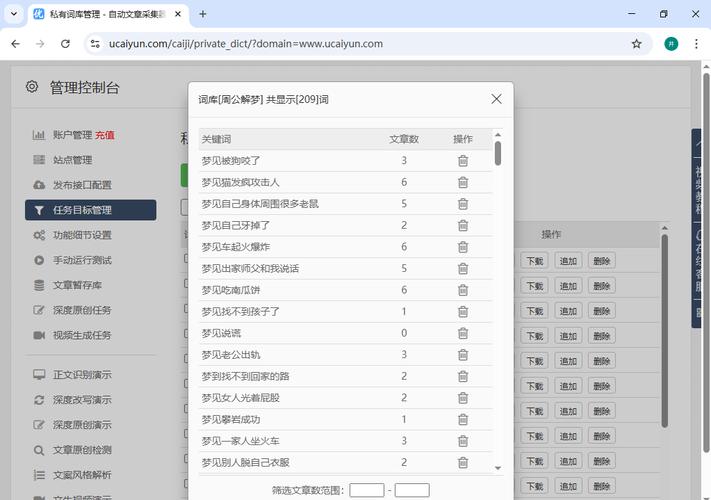Remove keyword 梦见攀岩成功 via trash icon
The image size is (711, 500).
click(x=462, y=419)
